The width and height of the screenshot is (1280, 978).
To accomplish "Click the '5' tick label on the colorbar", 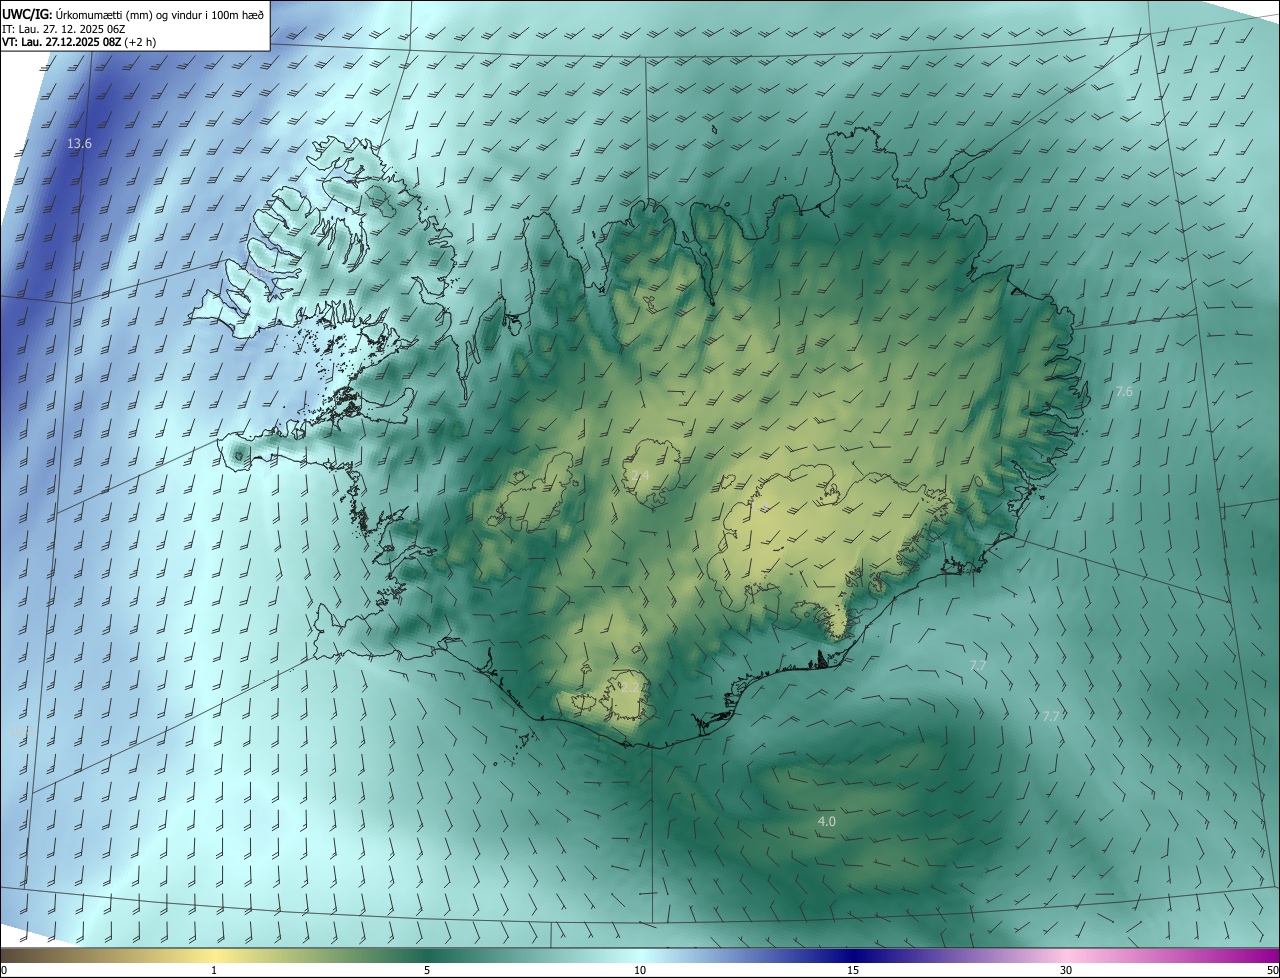I will click(427, 970).
